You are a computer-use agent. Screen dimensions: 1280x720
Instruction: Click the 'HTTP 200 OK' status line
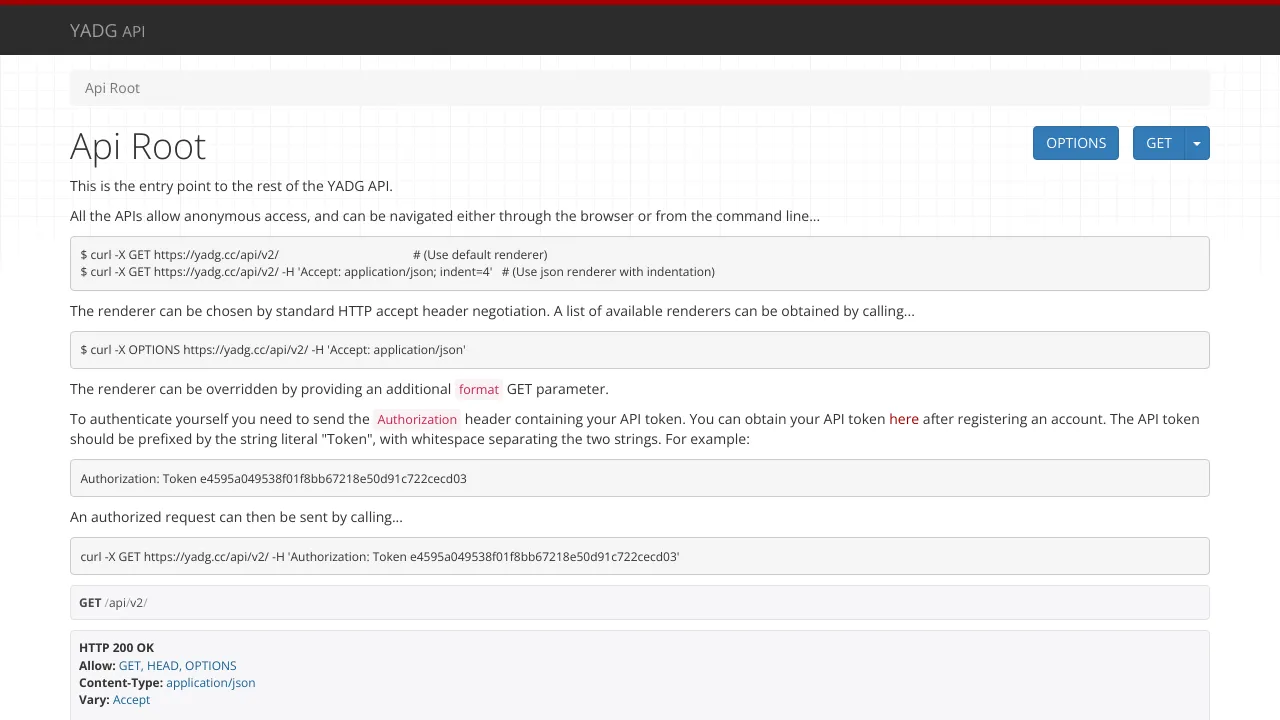click(116, 648)
